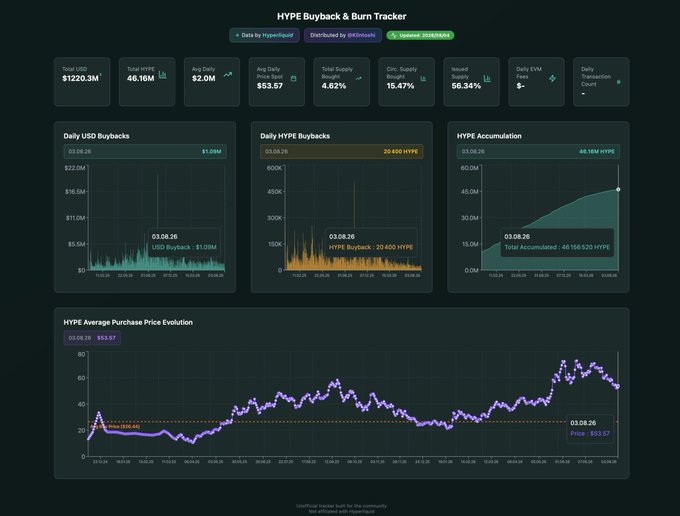680x516 pixels.
Task: Click the last data point on the price line
Action: click(618, 386)
